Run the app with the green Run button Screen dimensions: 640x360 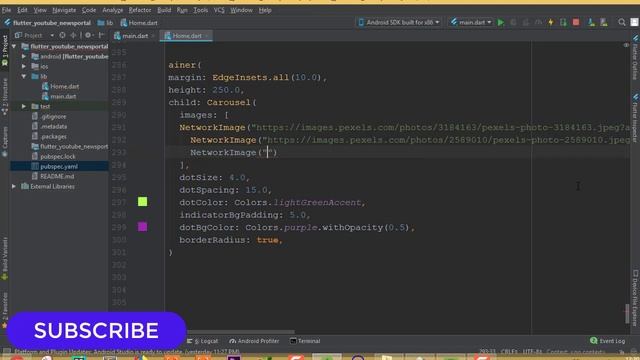pos(501,22)
